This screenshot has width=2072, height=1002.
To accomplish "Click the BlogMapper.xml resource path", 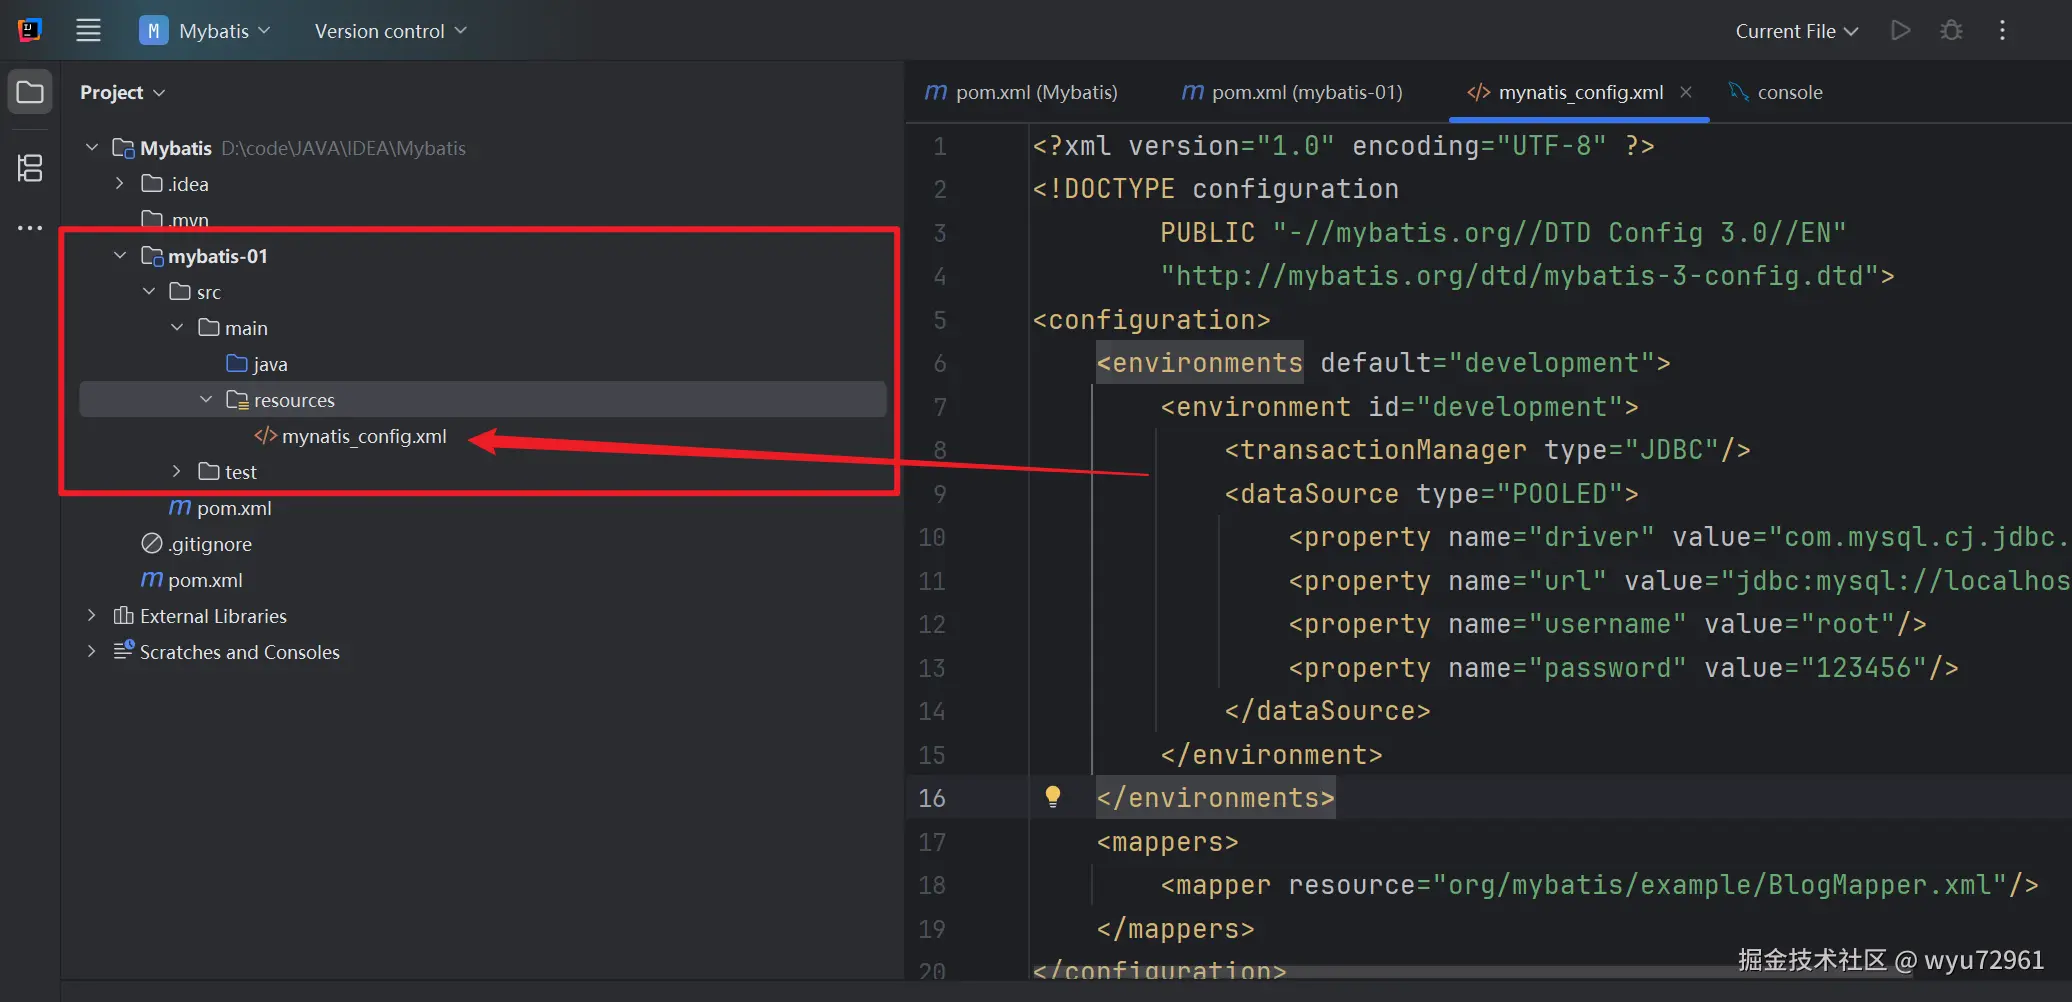I will coord(1720,885).
